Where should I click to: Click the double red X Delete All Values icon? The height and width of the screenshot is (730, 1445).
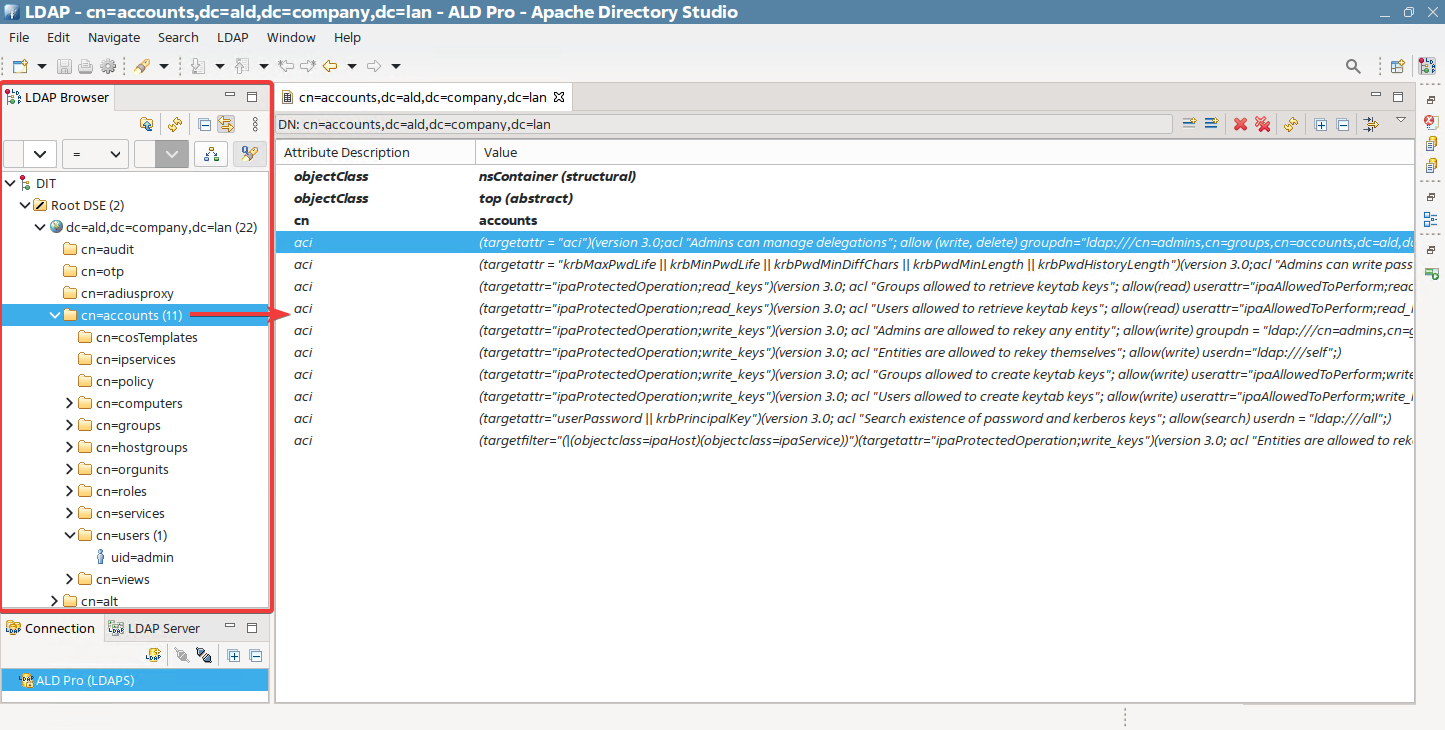(1262, 124)
